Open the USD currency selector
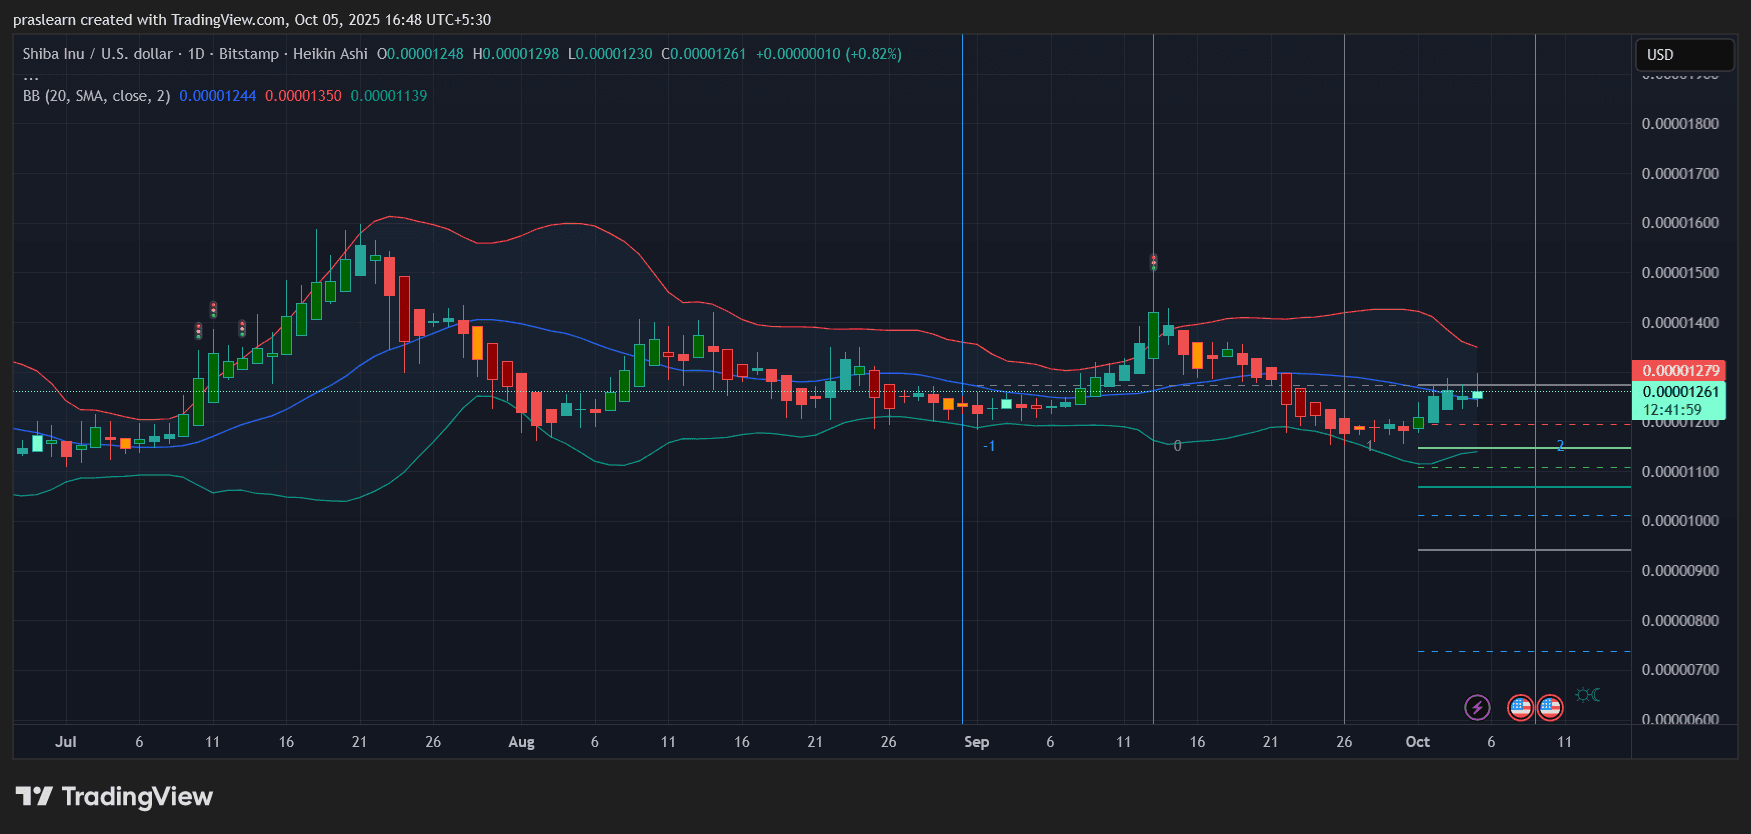Image resolution: width=1751 pixels, height=834 pixels. [1683, 55]
